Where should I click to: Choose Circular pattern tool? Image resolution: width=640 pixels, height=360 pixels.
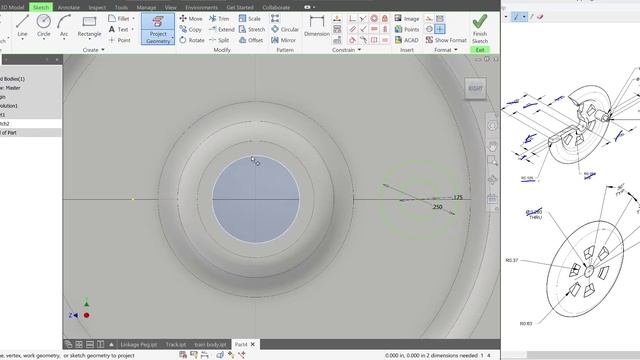(x=284, y=29)
